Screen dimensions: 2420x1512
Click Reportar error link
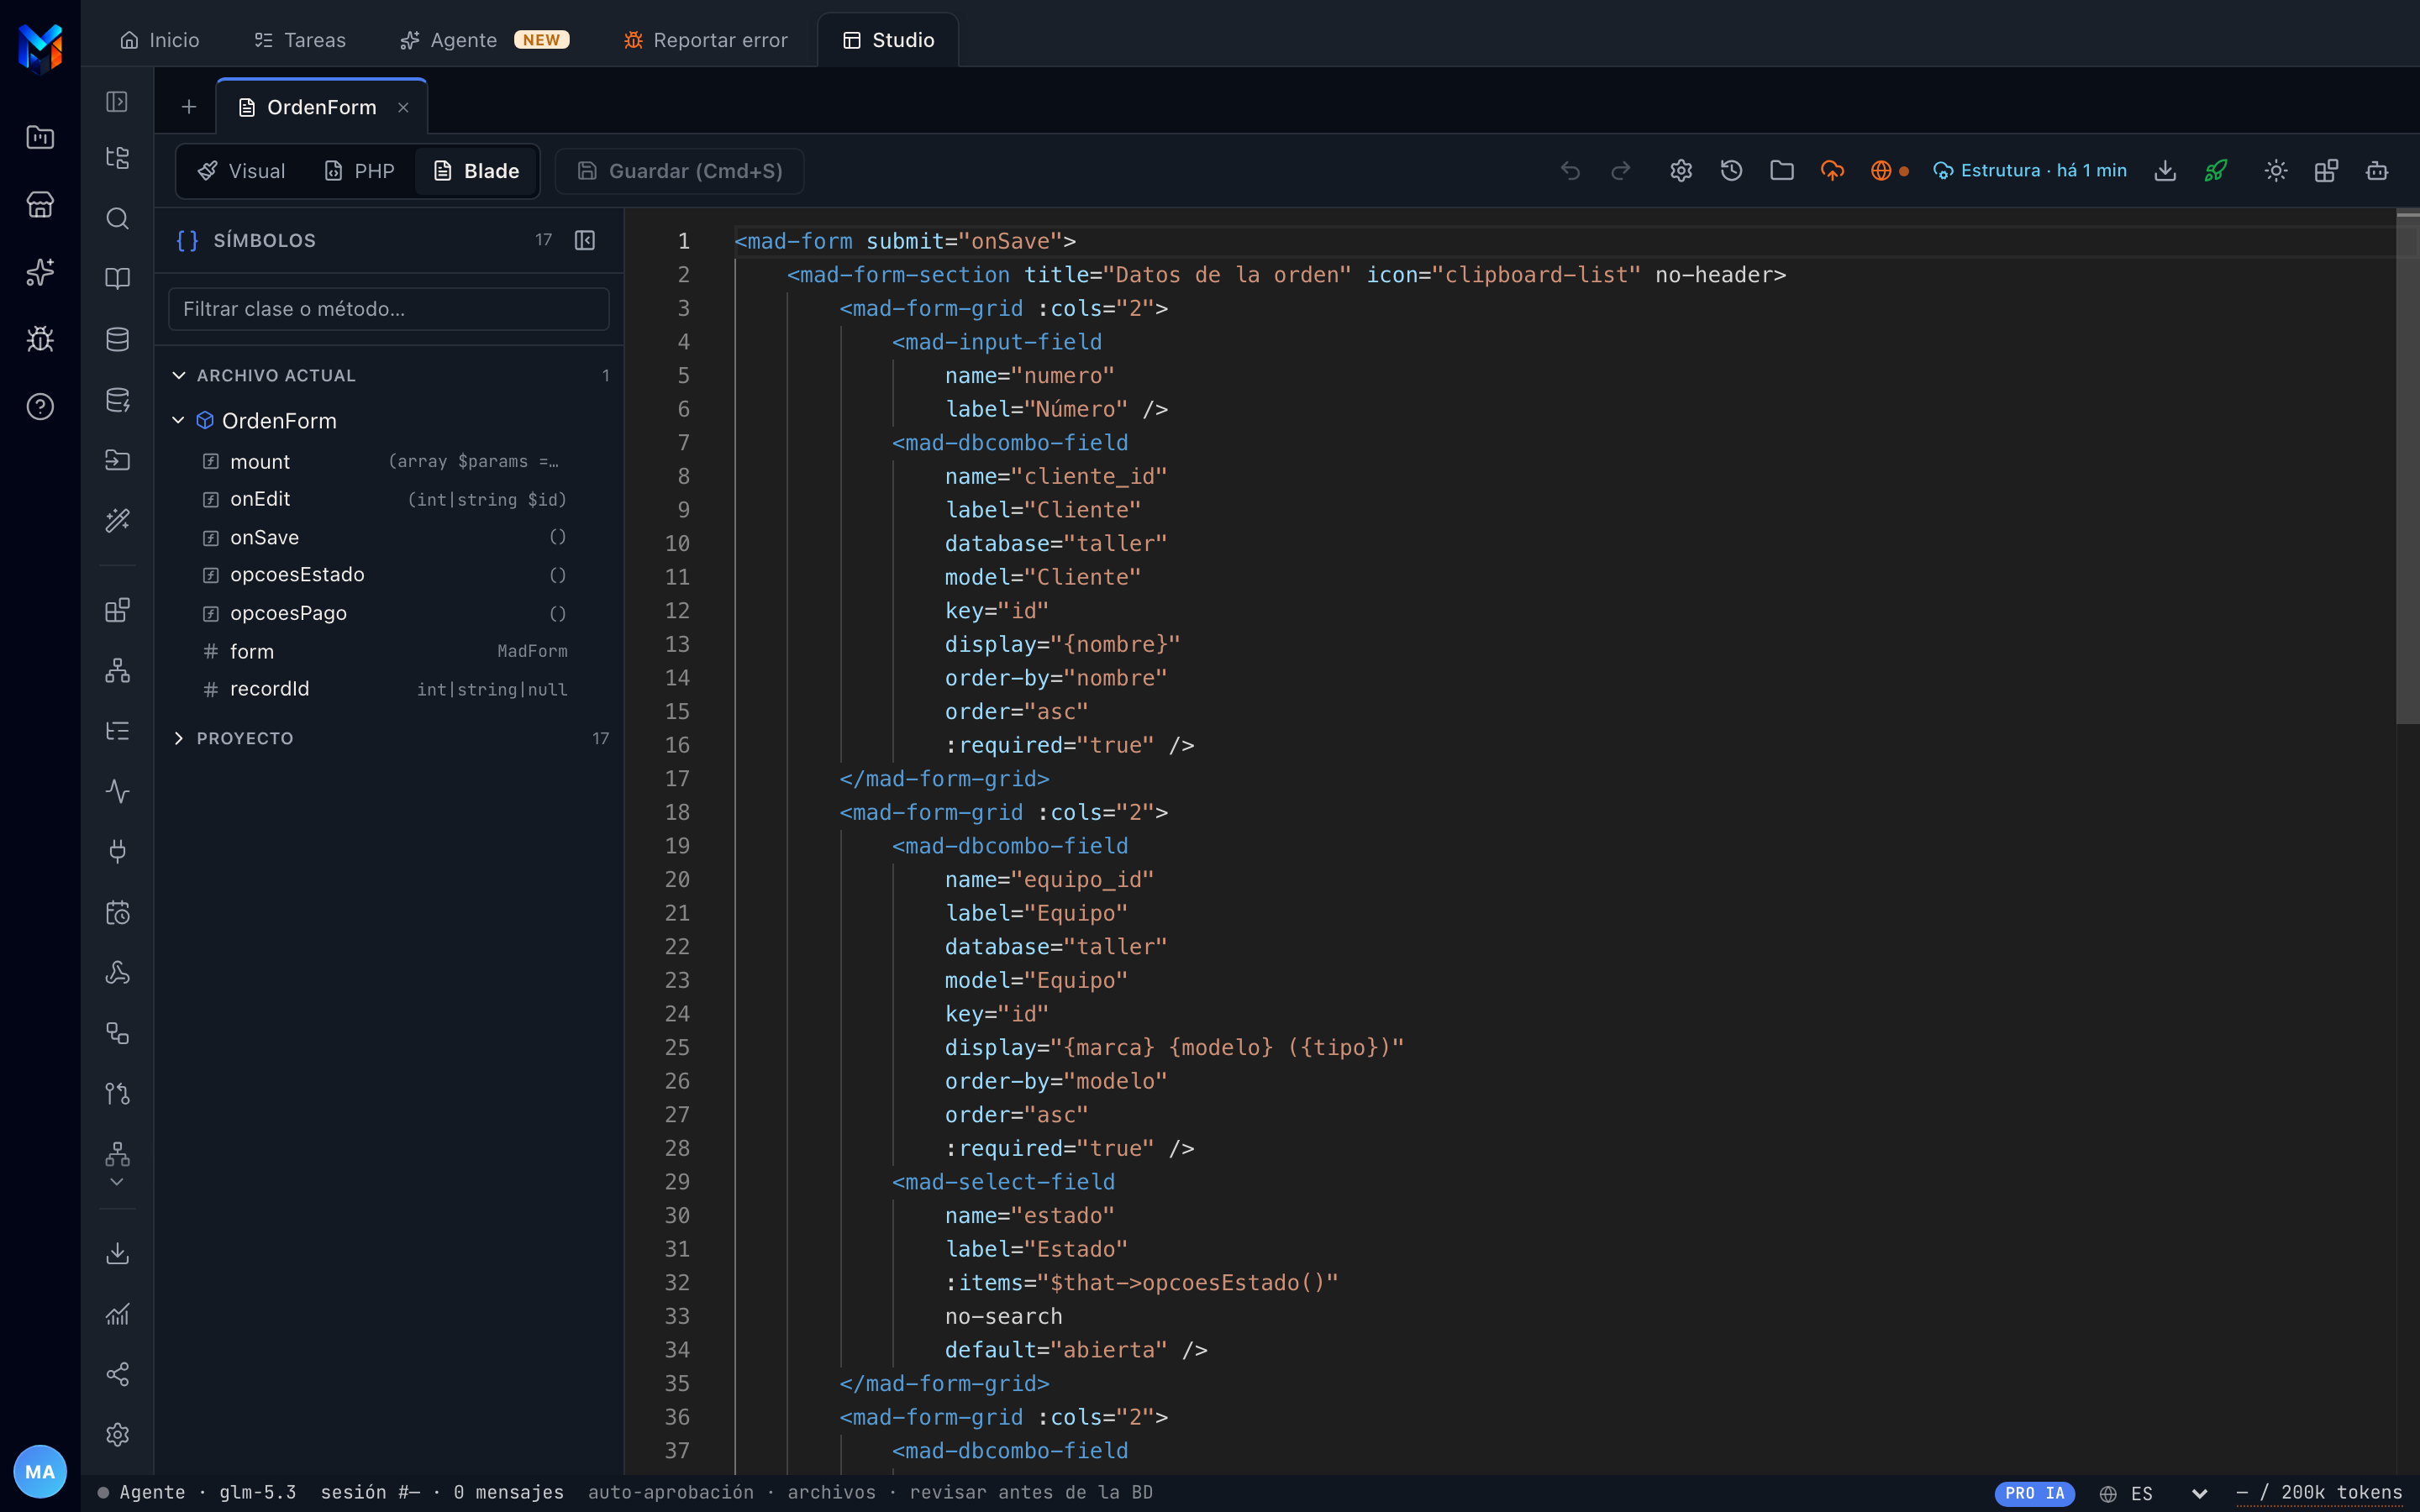pos(705,40)
